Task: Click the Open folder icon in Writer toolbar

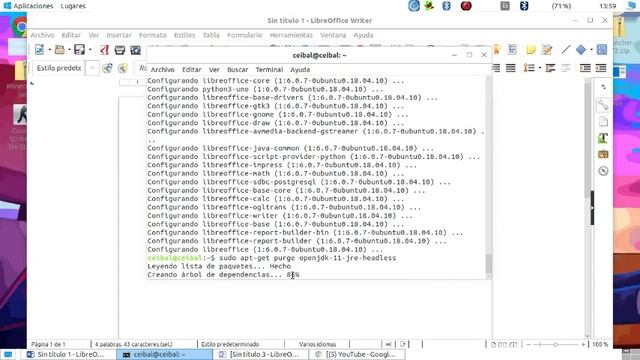Action: point(60,50)
